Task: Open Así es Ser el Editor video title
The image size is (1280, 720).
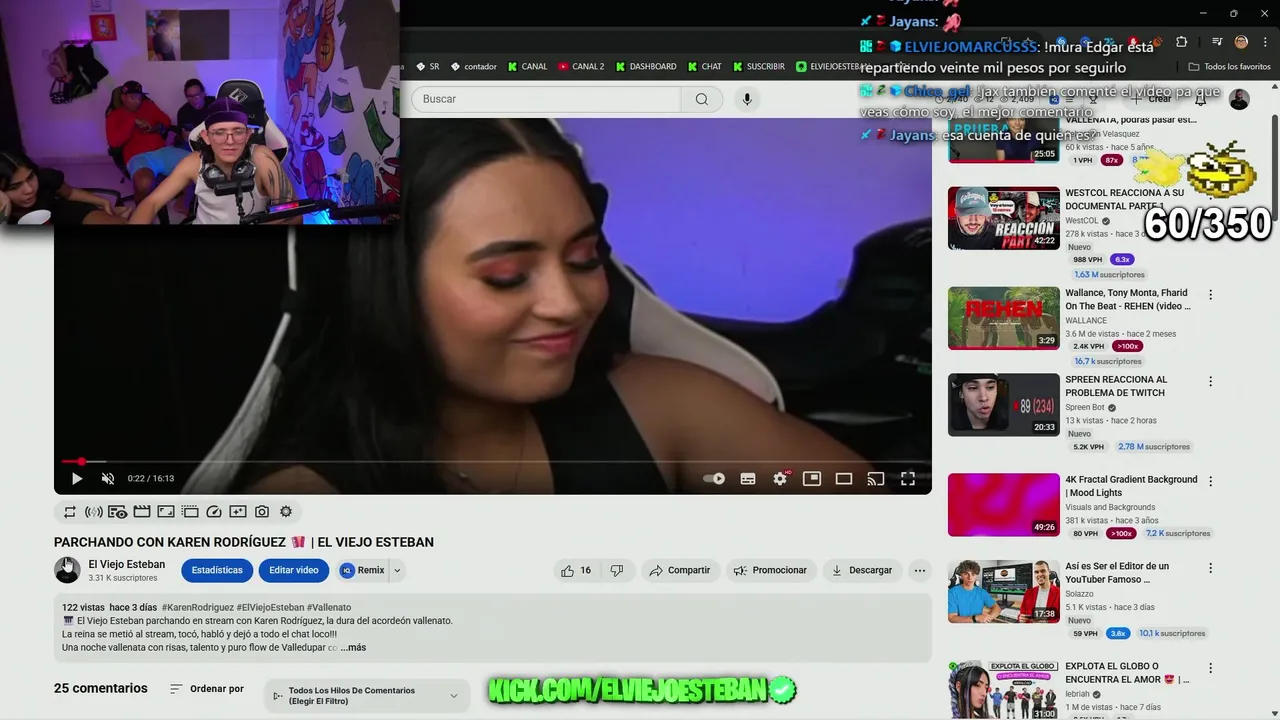Action: click(x=1117, y=573)
